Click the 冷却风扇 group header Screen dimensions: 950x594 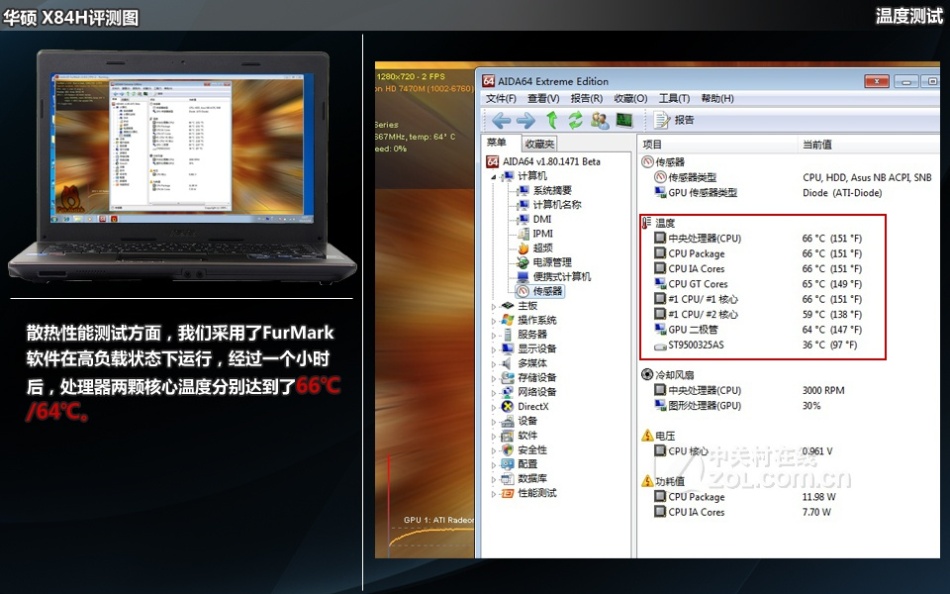click(x=668, y=375)
